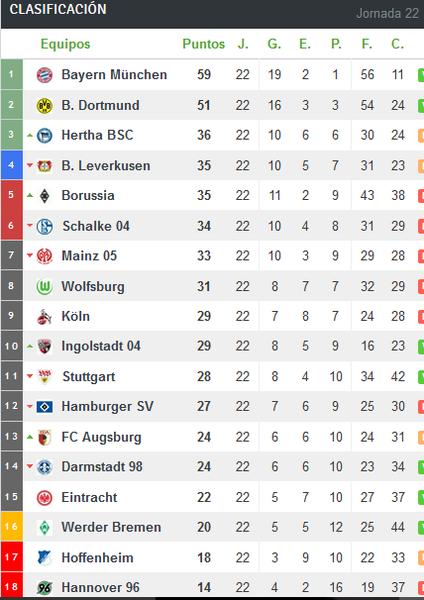This screenshot has width=424, height=600.
Task: Open the Ingolstadt 04 team page
Action: 101,346
